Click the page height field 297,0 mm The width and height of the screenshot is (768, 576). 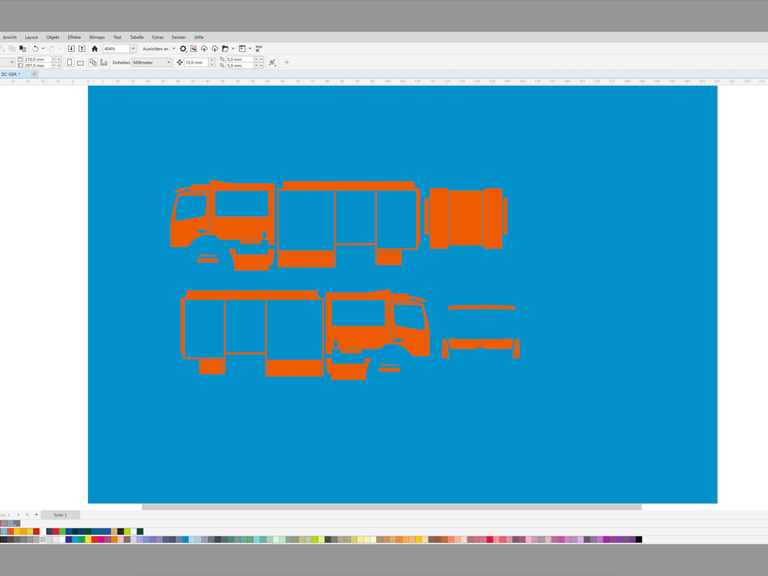pos(37,65)
